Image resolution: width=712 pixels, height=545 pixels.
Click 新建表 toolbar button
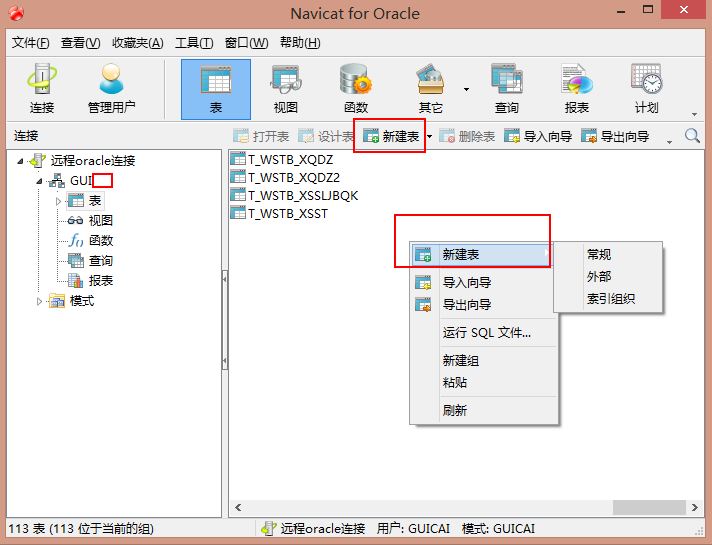coord(391,136)
